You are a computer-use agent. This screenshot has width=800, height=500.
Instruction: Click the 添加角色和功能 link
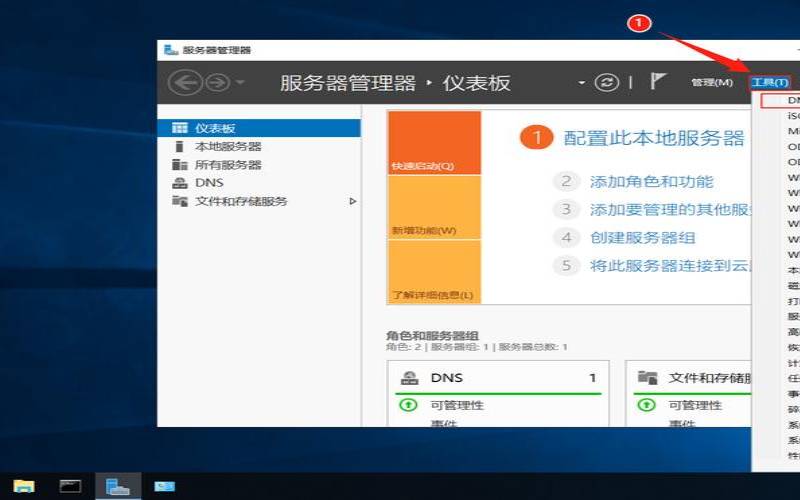[x=652, y=182]
